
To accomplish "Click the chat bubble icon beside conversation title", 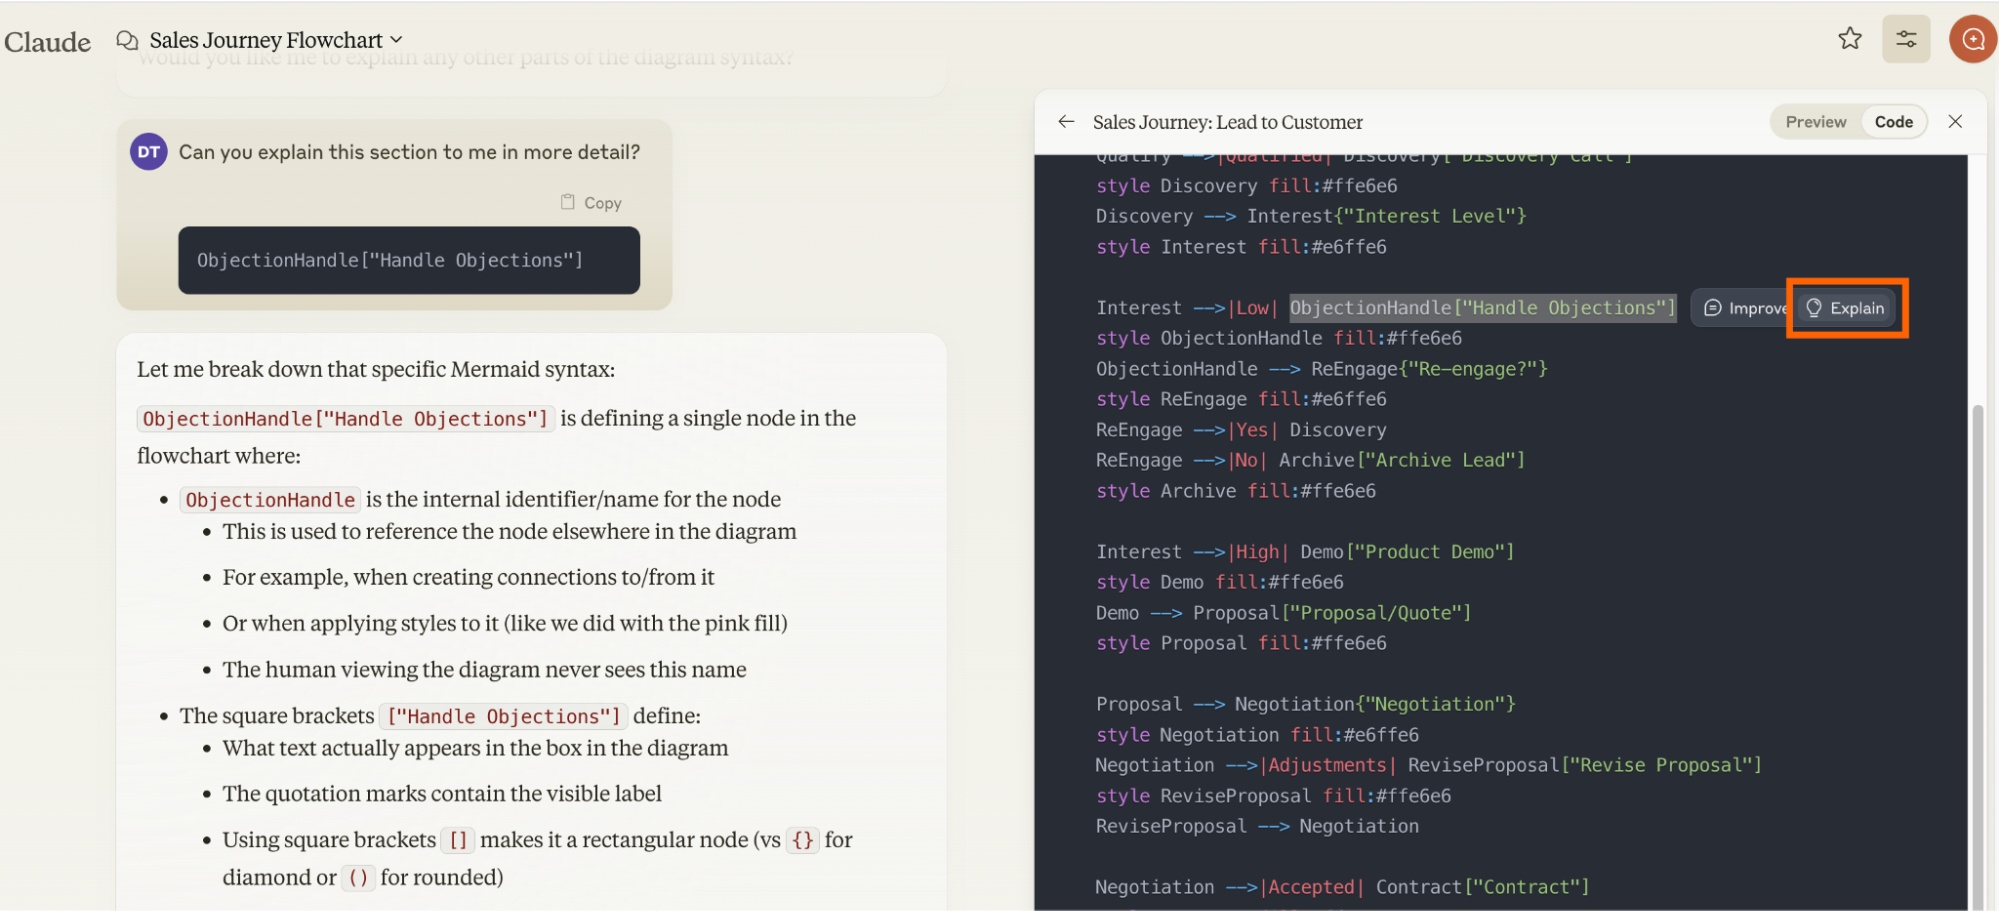I will (x=127, y=40).
